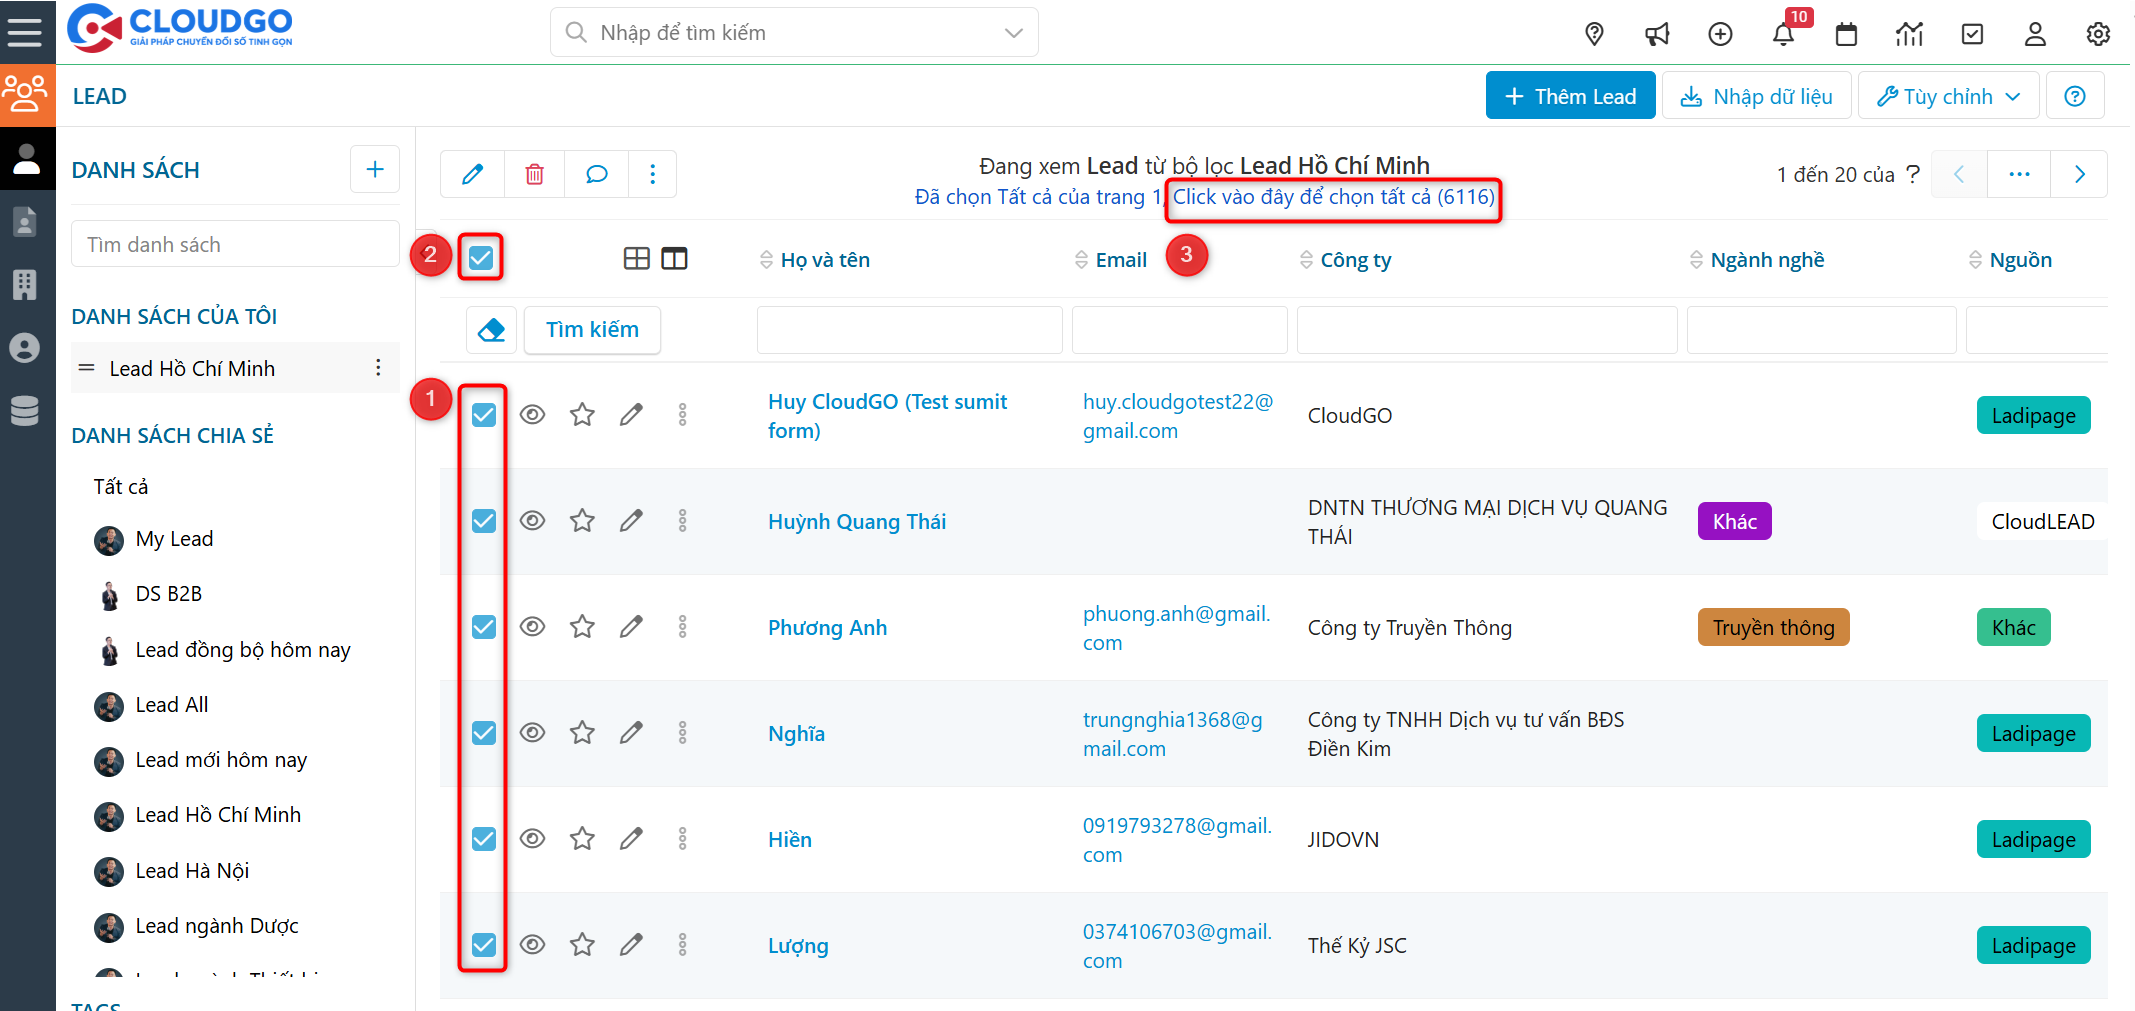
Task: Click the megaphone announcements icon
Action: pyautogui.click(x=1657, y=34)
